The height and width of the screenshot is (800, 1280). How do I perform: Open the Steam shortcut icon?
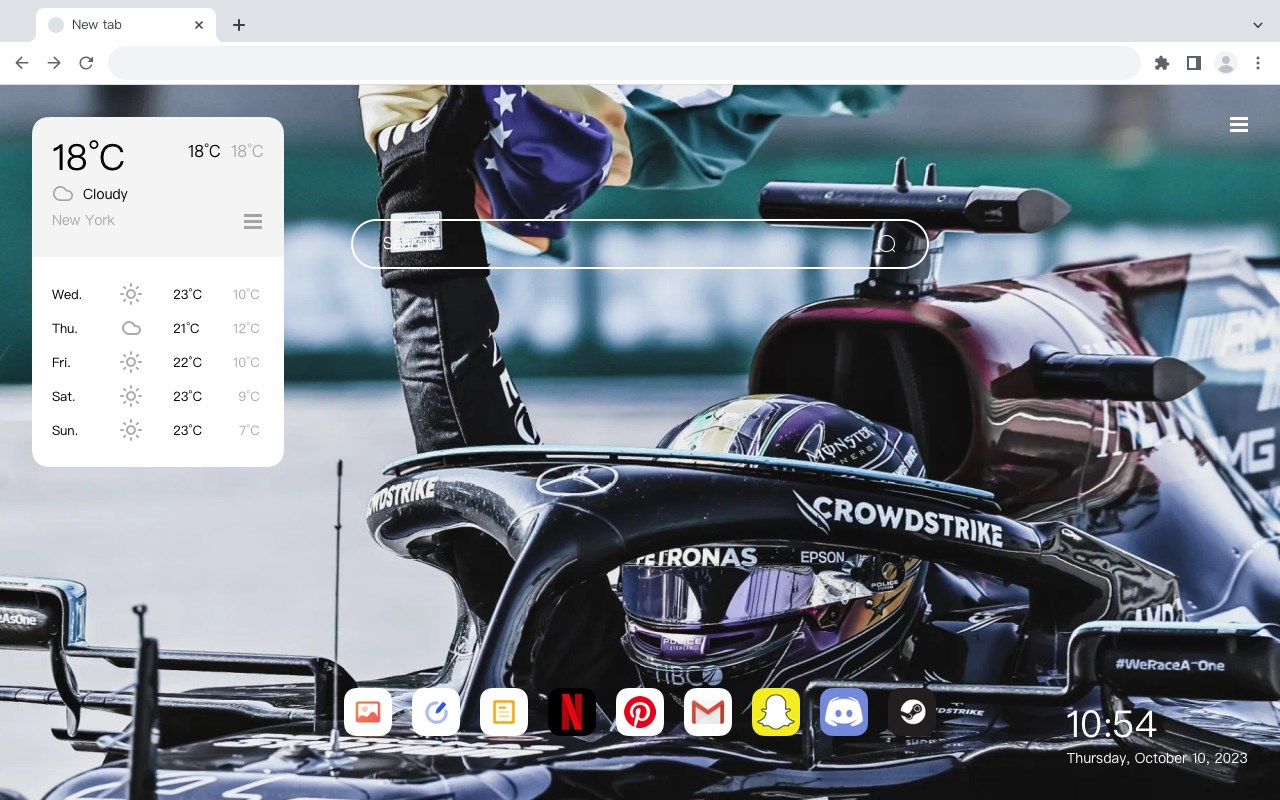coord(912,712)
